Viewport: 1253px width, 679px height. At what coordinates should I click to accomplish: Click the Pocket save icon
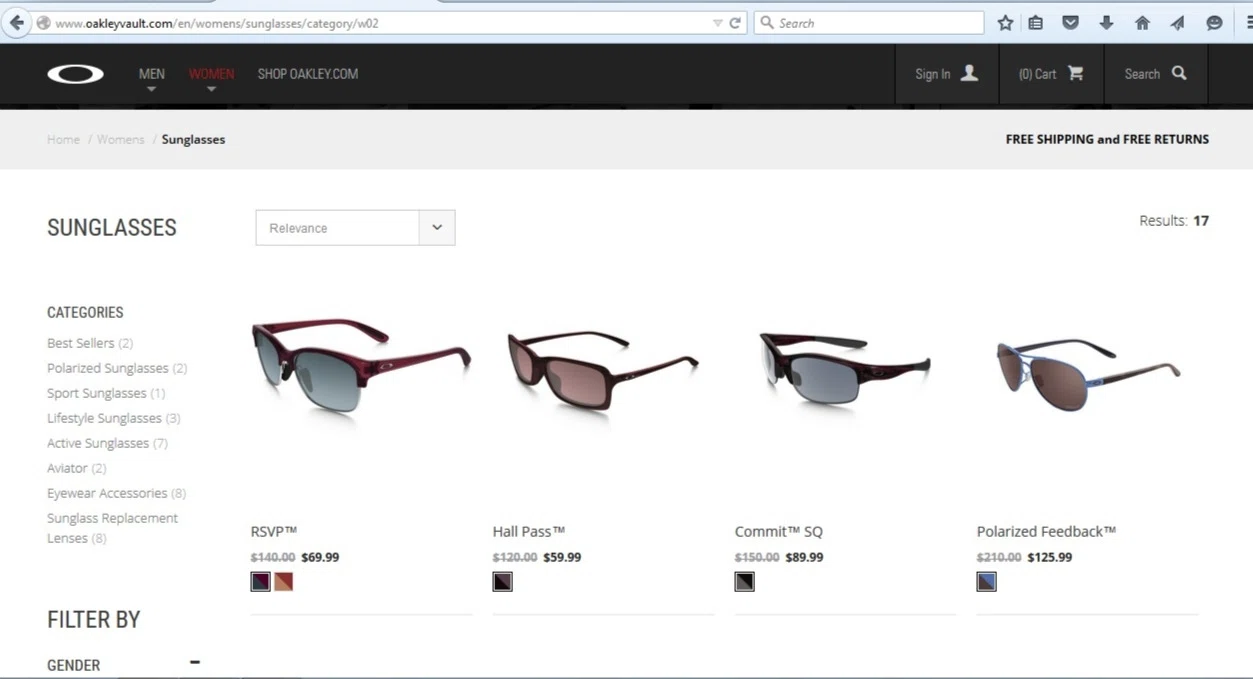click(x=1070, y=23)
